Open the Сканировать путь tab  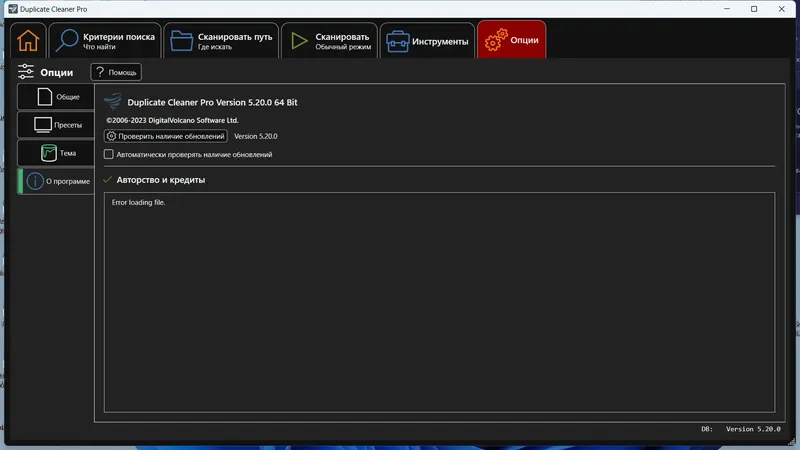coord(221,41)
